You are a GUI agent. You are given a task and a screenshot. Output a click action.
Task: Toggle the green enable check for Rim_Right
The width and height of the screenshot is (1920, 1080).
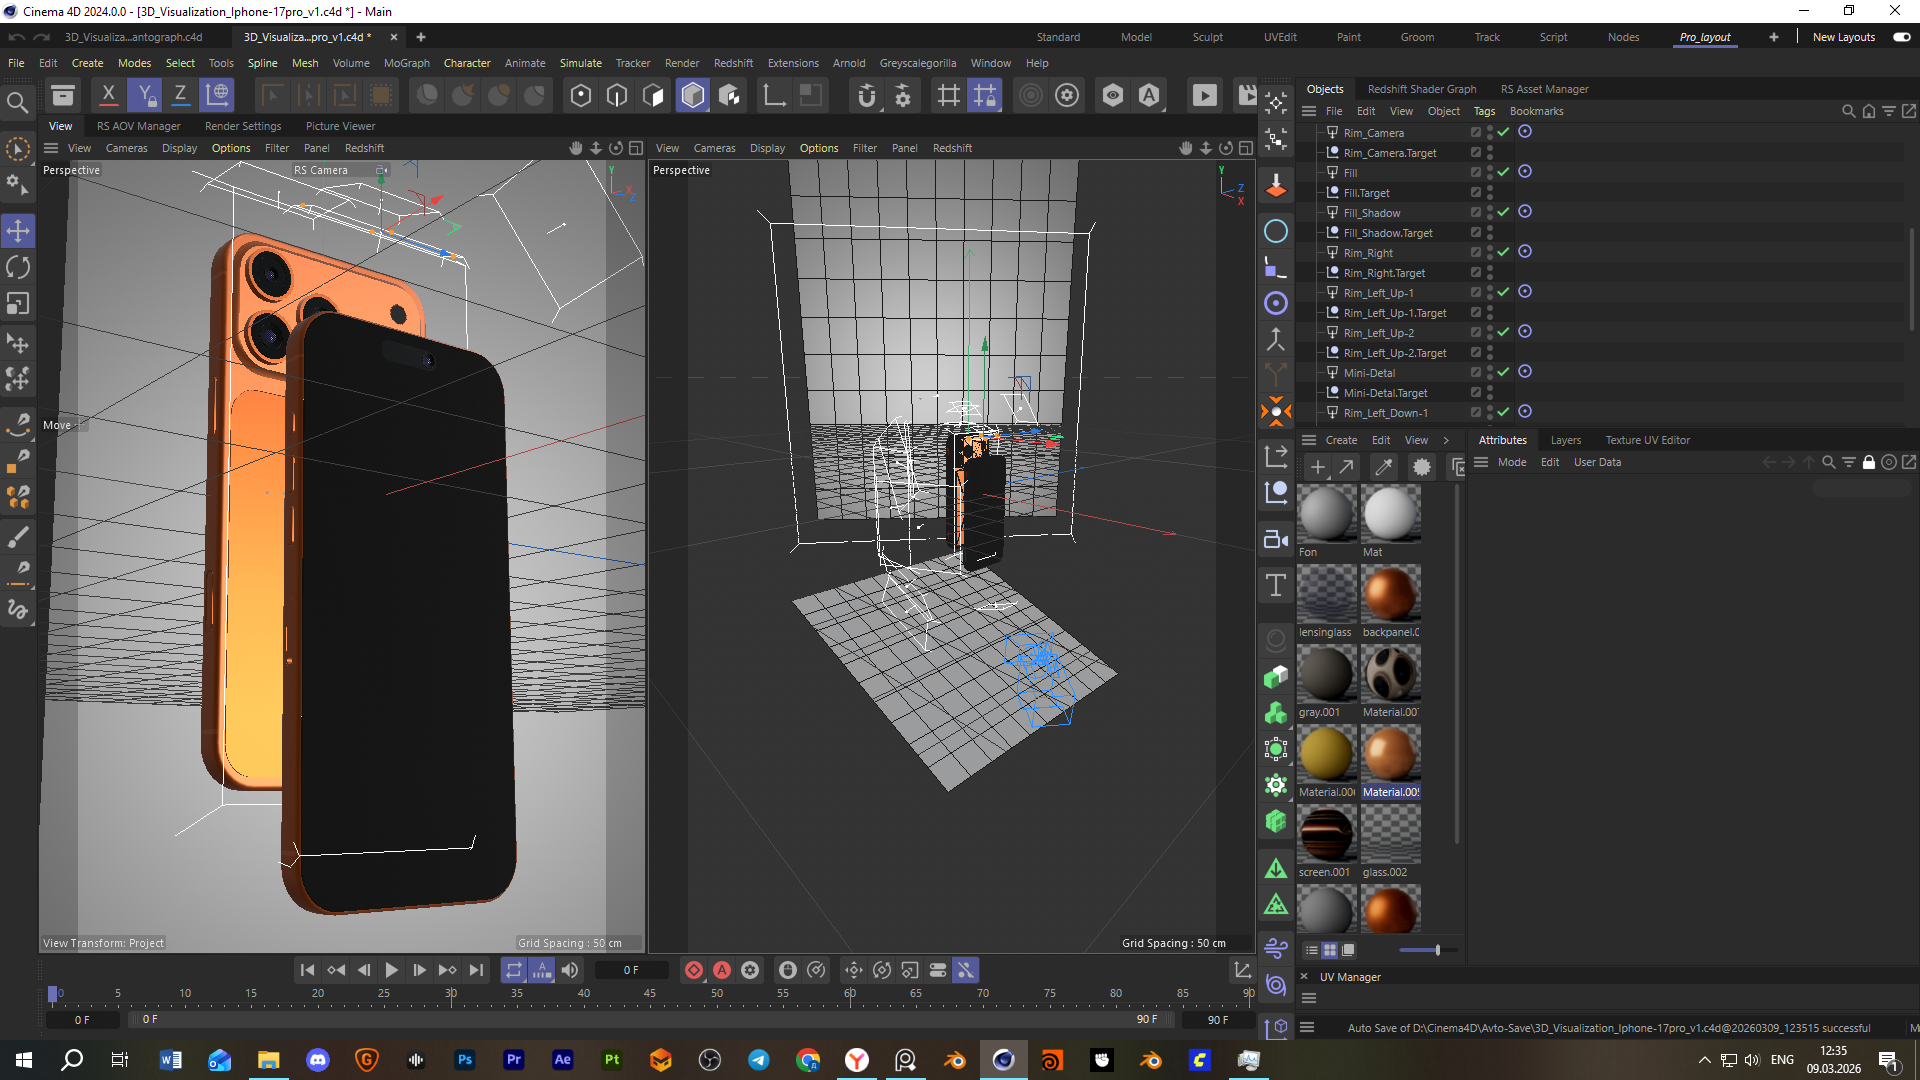coord(1503,252)
